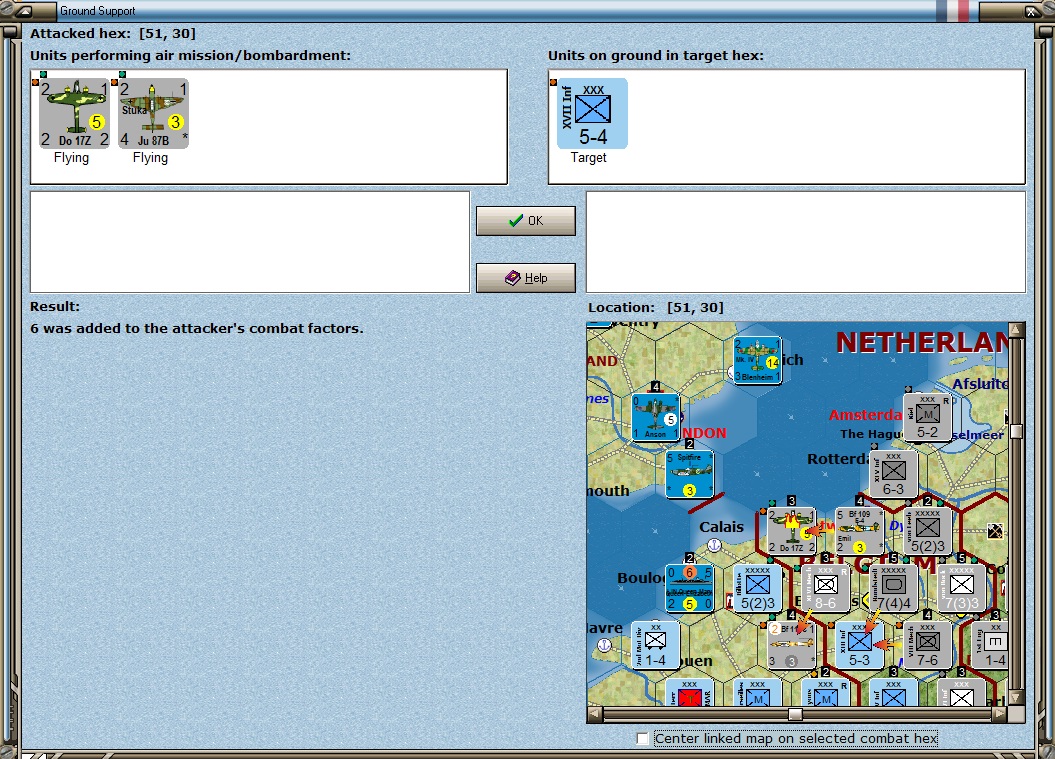Click the blue 5(2)3 army unit on map

click(x=758, y=588)
